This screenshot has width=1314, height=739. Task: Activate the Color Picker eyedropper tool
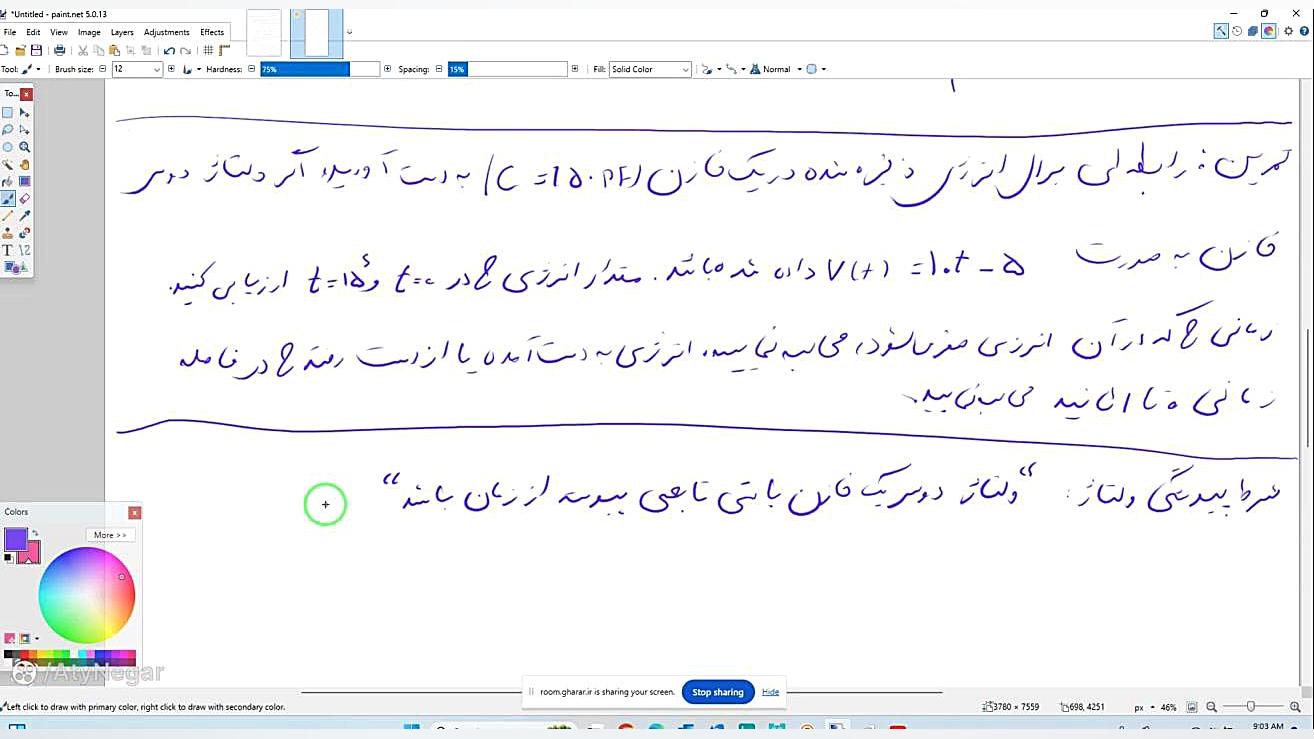[25, 215]
